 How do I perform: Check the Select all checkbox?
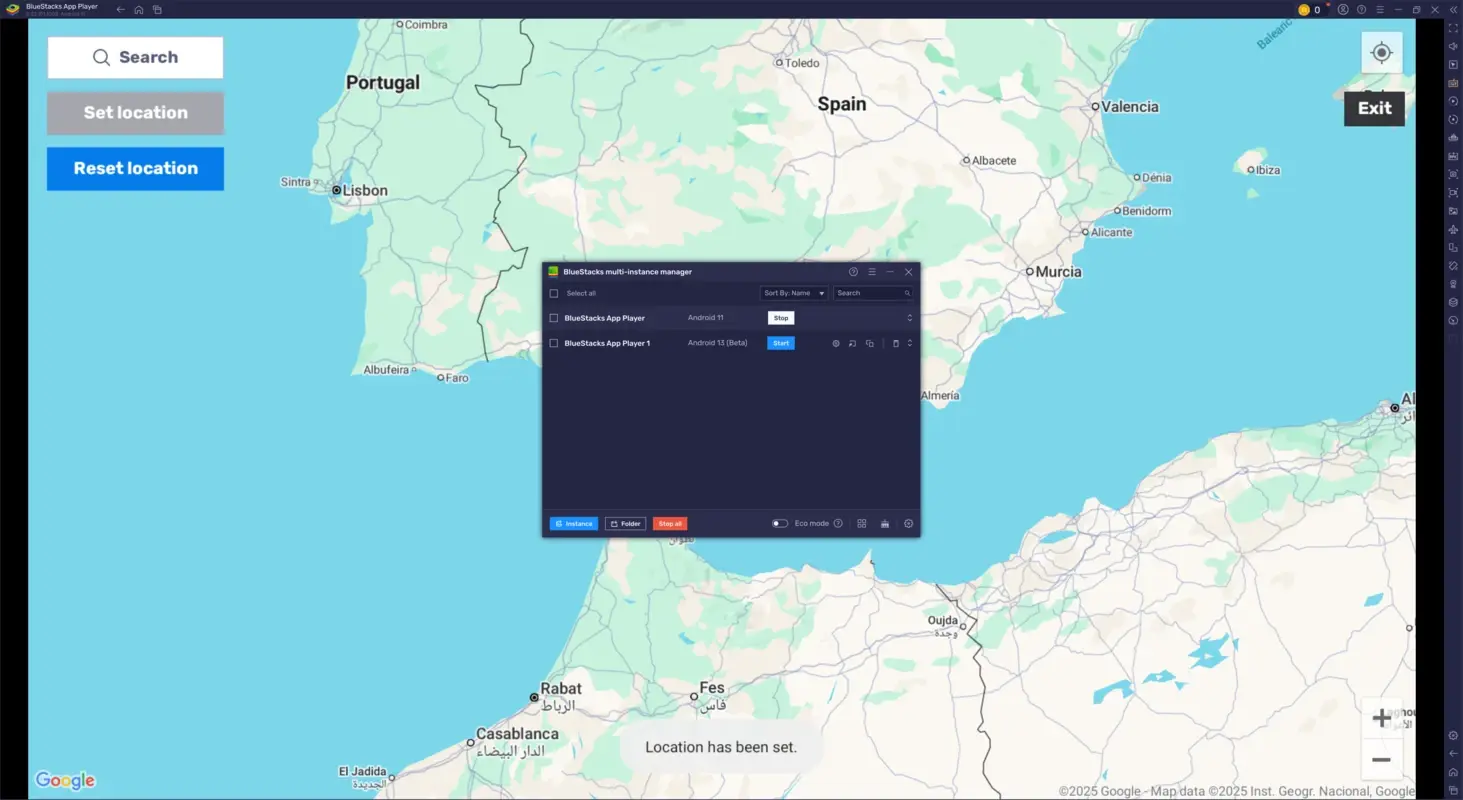(x=554, y=293)
